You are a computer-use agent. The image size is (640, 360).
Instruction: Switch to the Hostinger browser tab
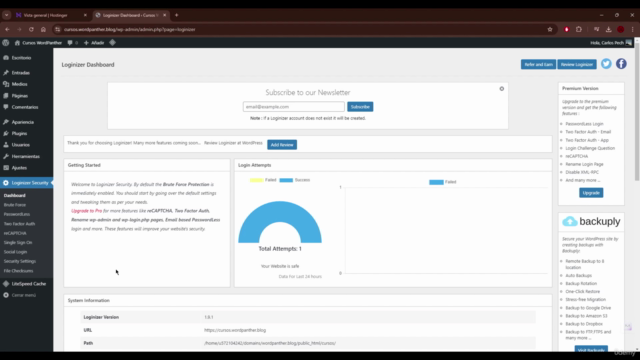pos(51,15)
